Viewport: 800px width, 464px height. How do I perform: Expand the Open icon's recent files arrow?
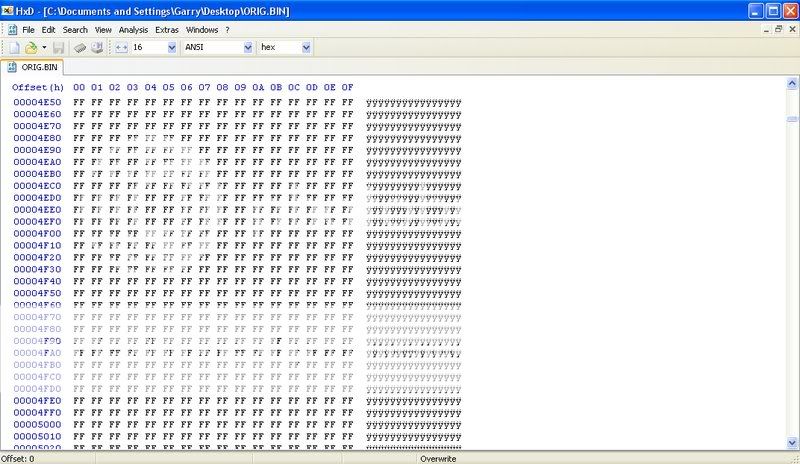pos(44,47)
